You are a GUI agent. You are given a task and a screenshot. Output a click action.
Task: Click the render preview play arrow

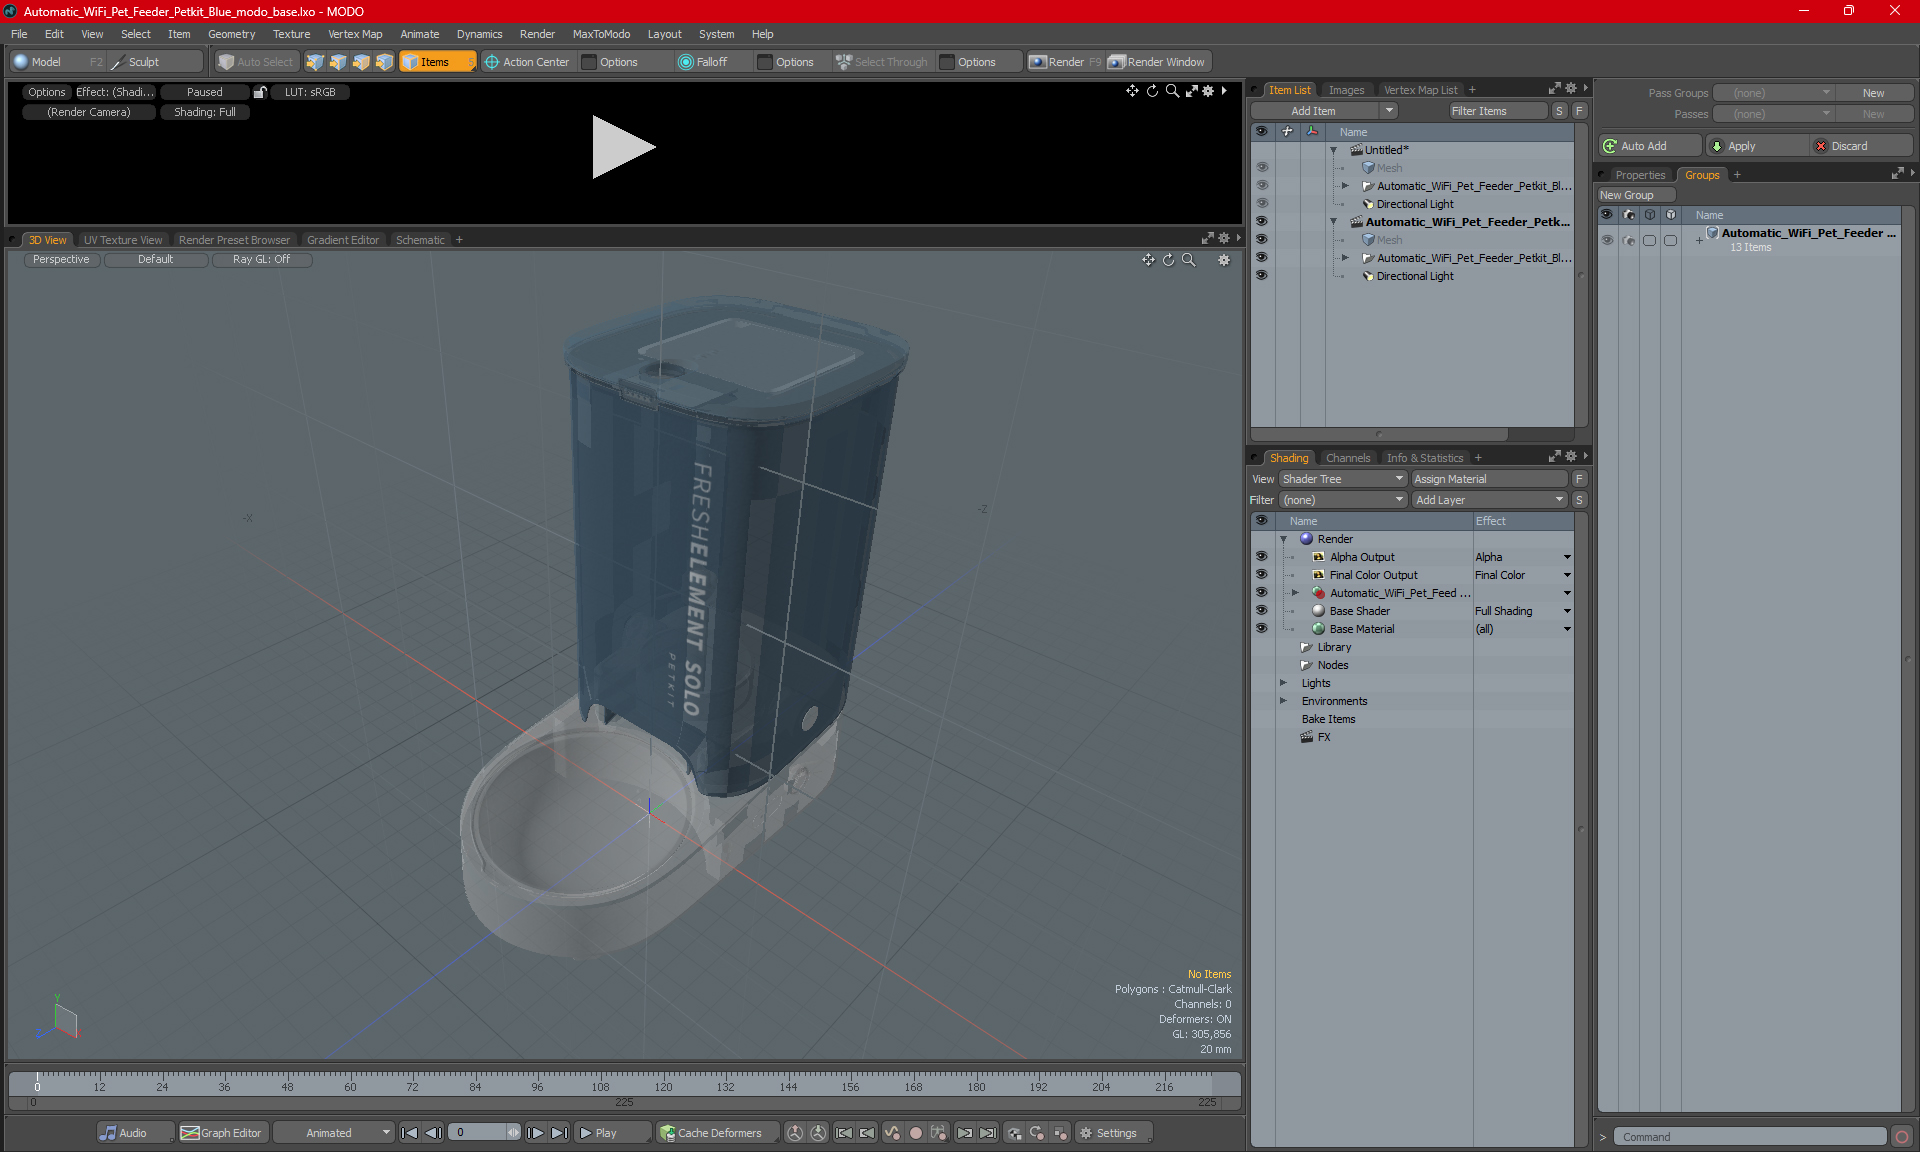click(x=622, y=147)
